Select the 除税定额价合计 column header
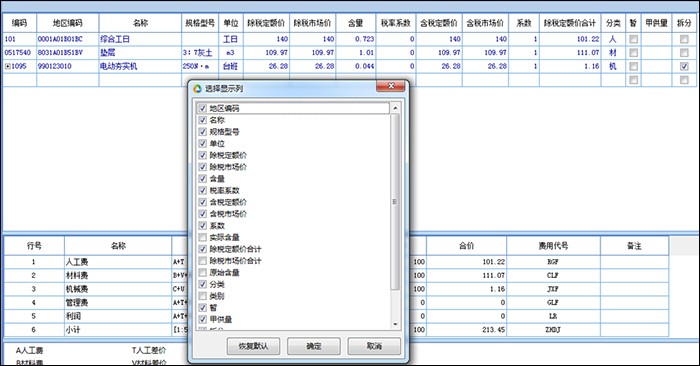Viewport: 700px width, 366px height. point(570,23)
